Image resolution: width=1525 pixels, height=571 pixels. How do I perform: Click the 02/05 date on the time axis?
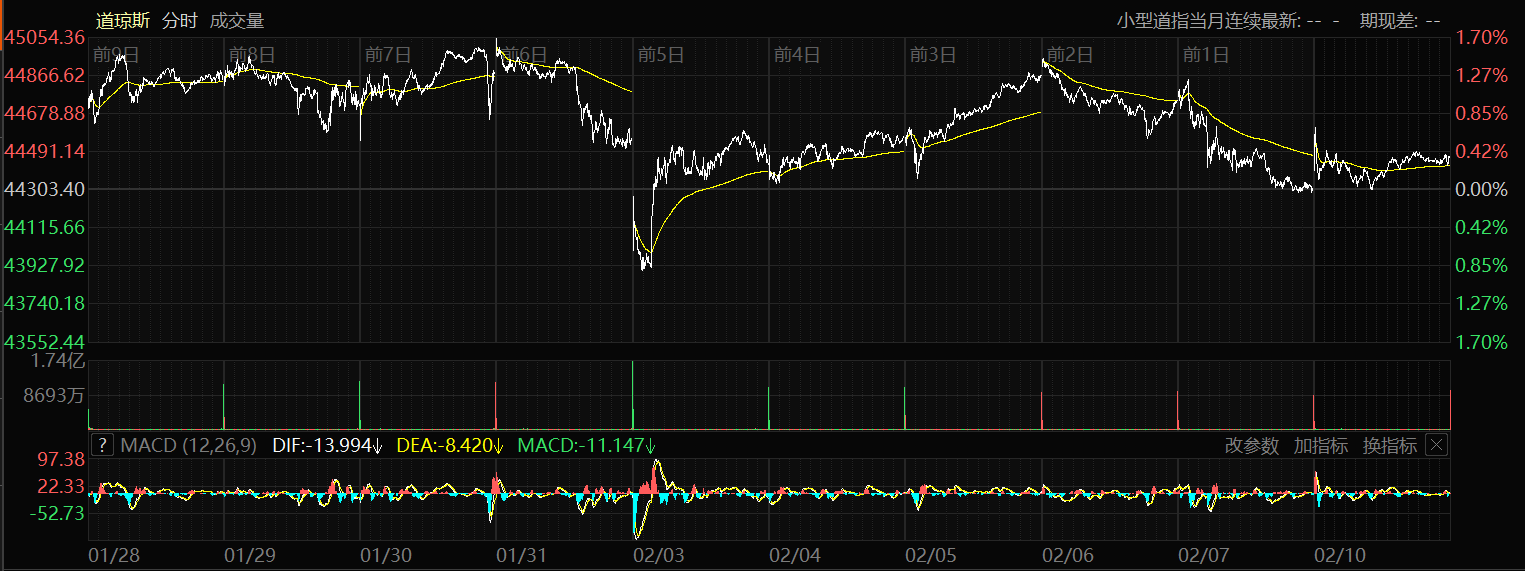coord(930,554)
